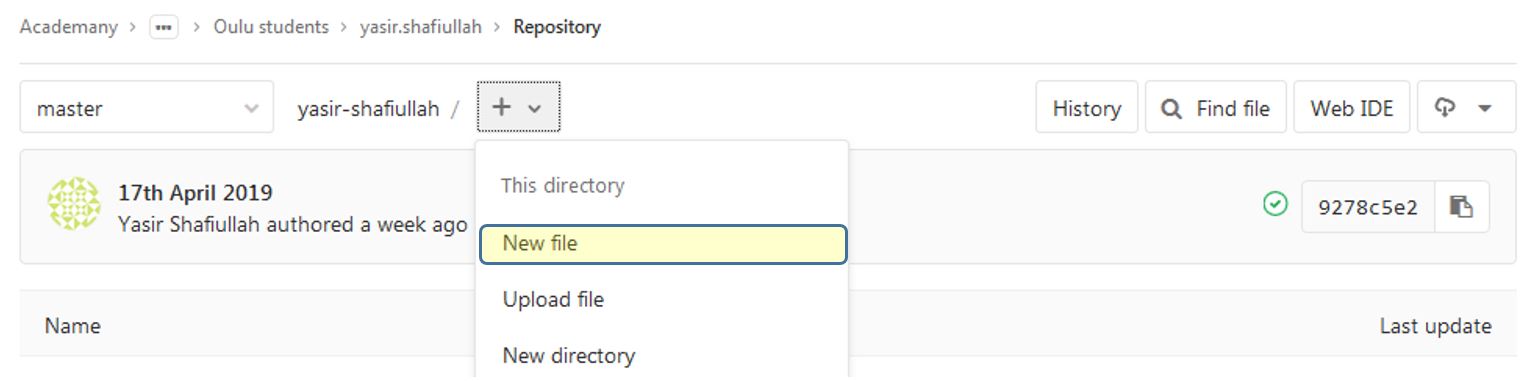
Task: Open yasir.shafiullah breadcrumb link
Action: (x=421, y=27)
